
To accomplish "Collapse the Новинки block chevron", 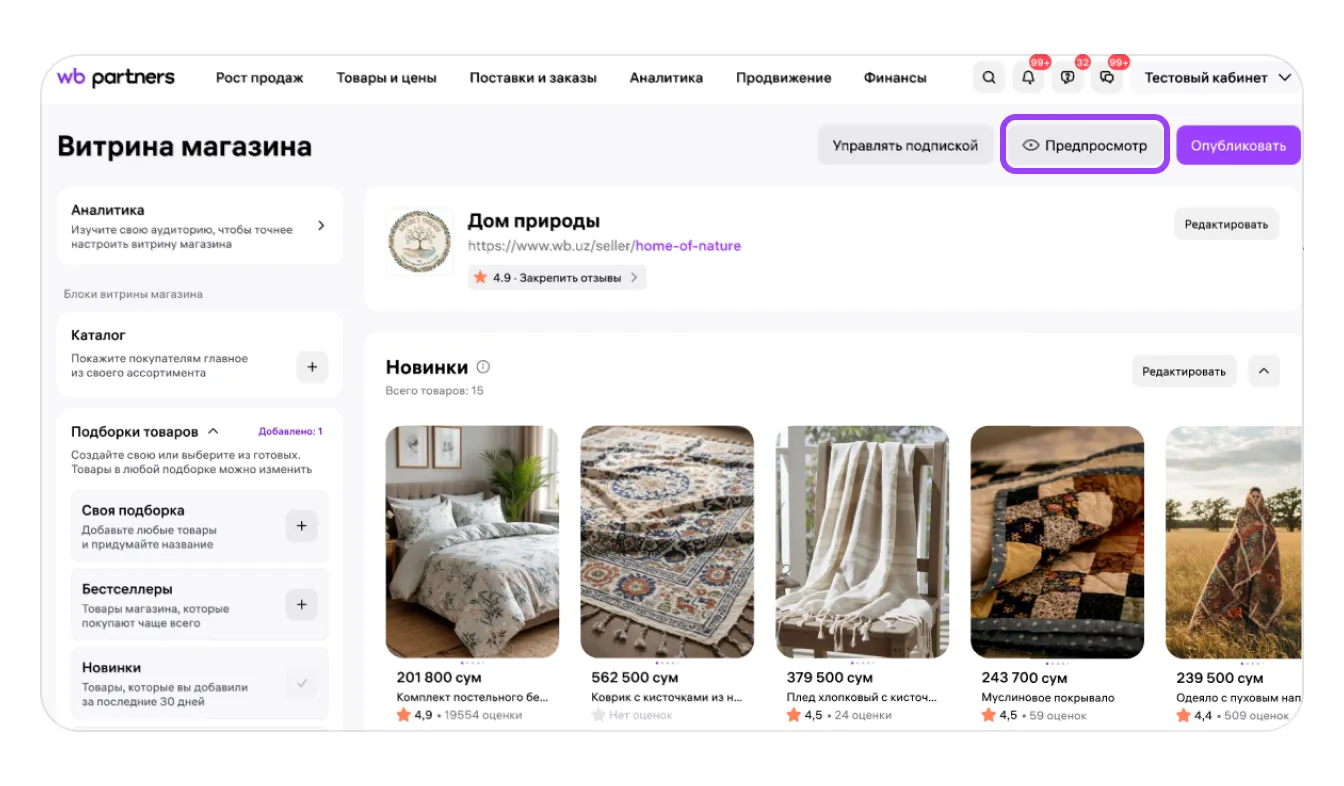I will 1263,371.
